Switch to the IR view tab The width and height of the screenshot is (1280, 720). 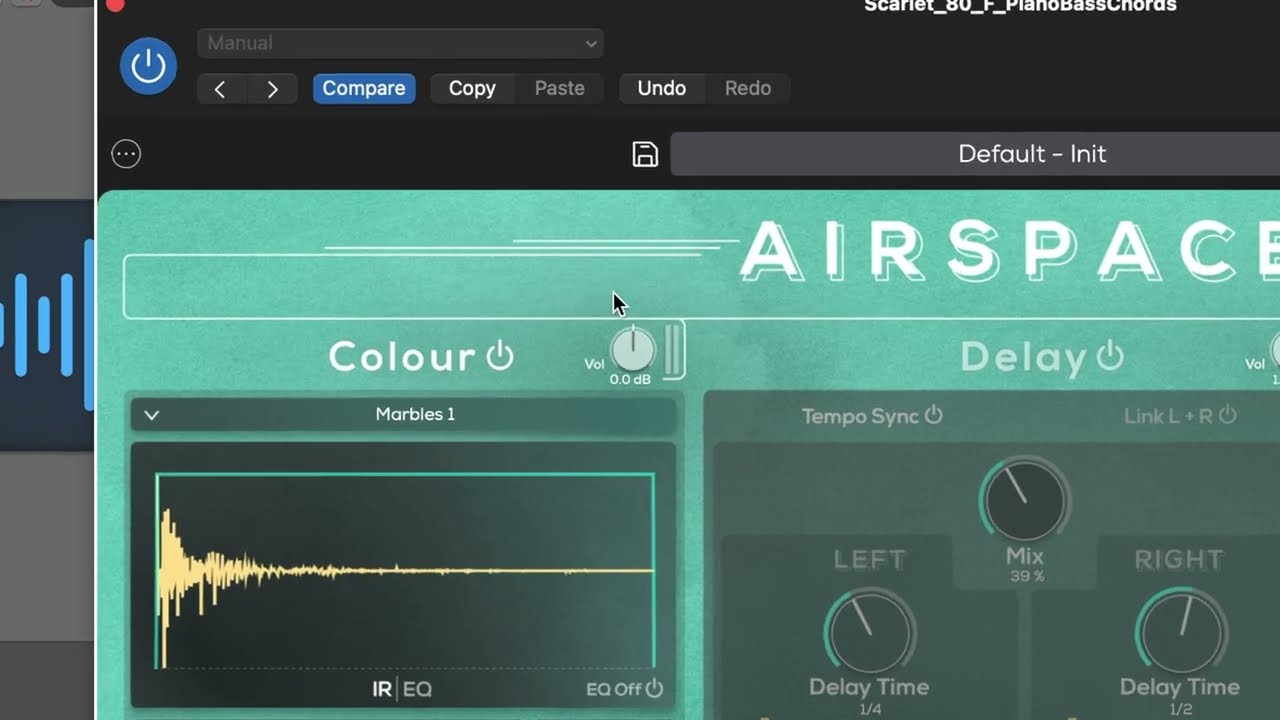382,690
